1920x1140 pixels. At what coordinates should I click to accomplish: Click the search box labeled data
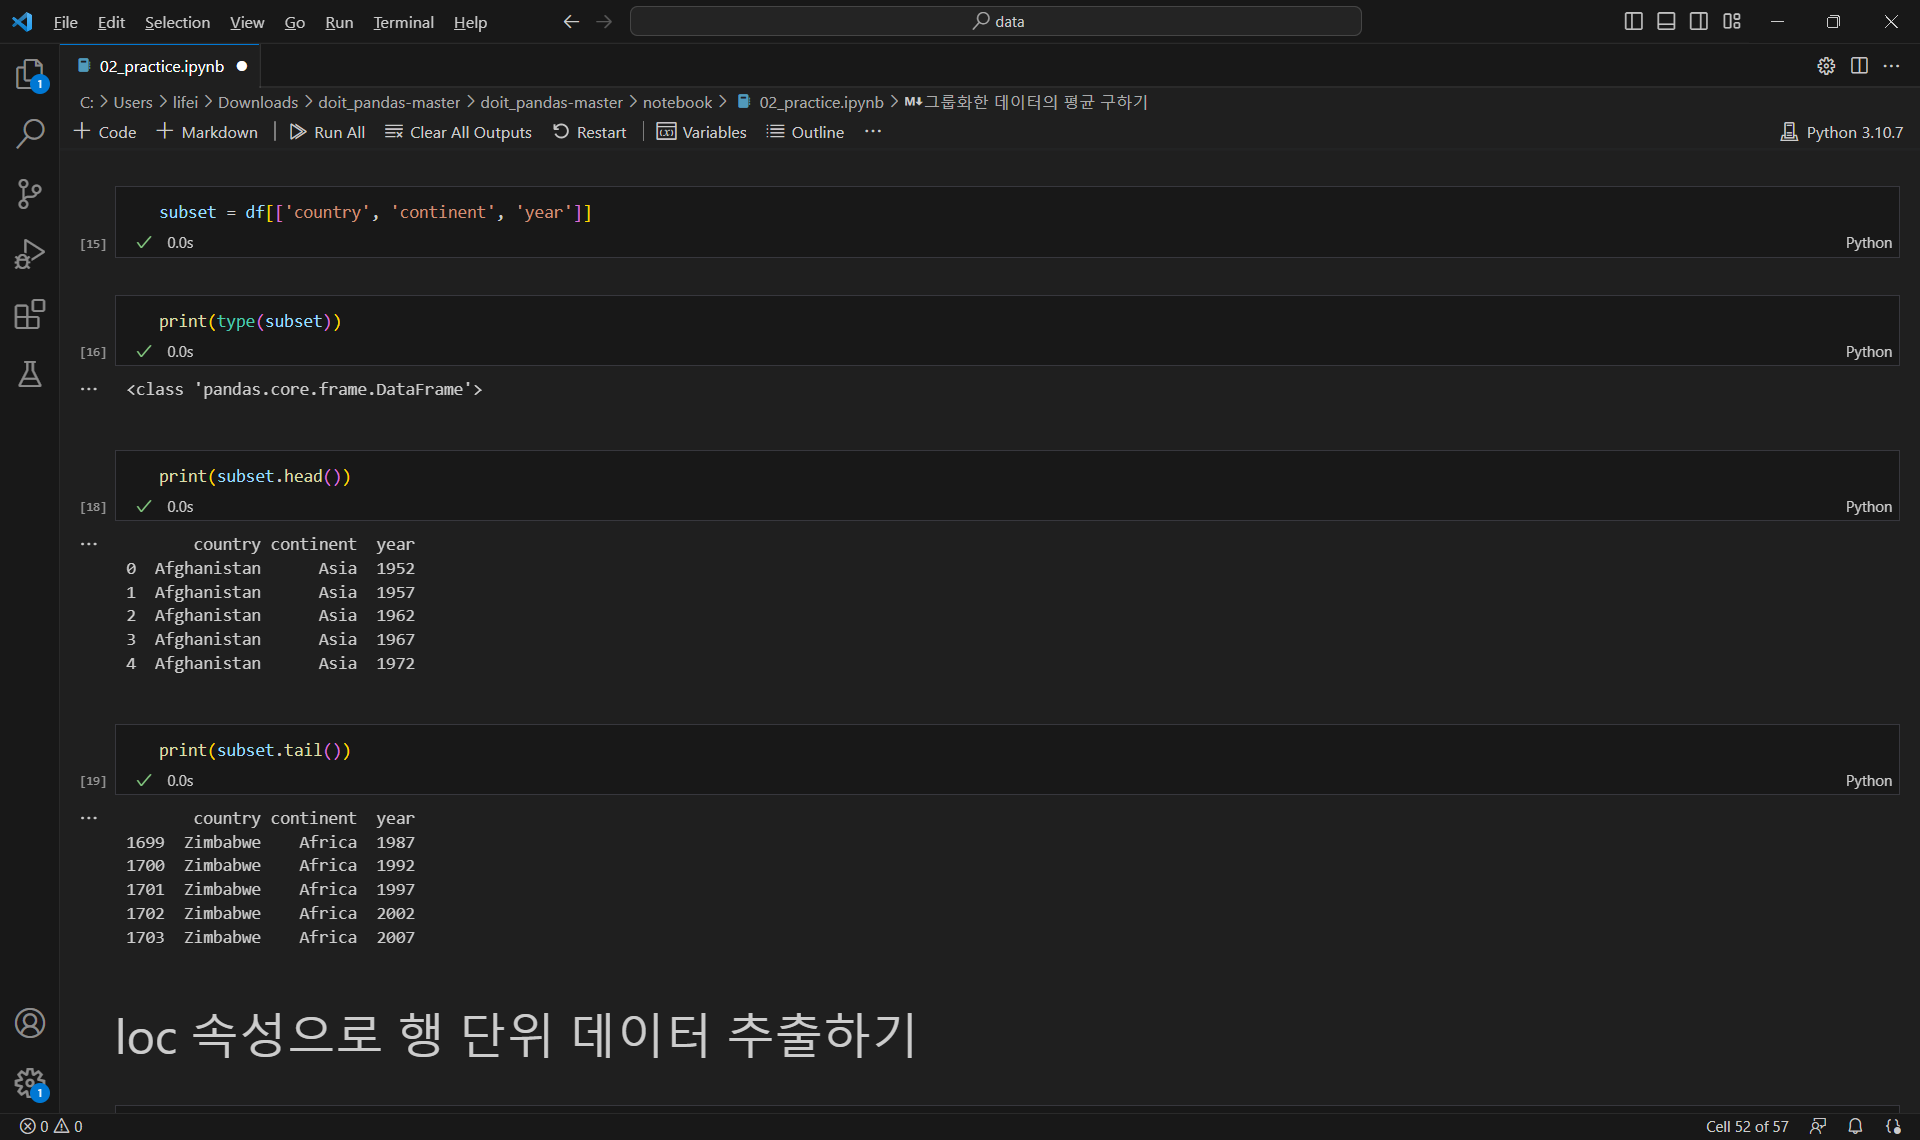coord(995,21)
